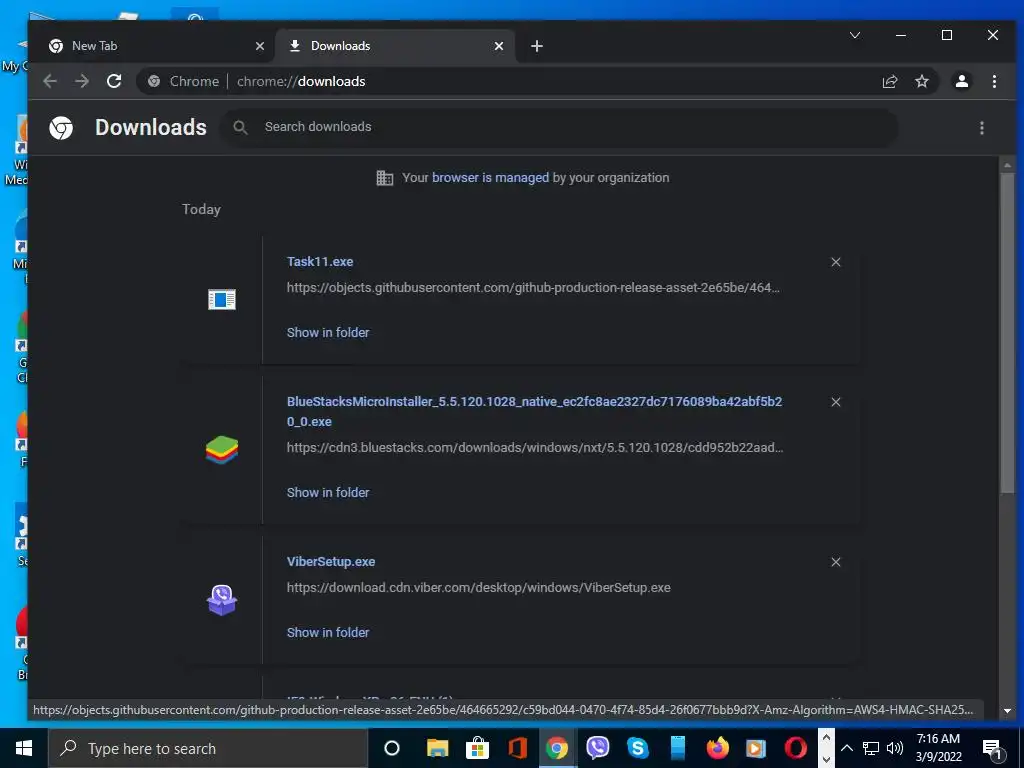
Task: Remove Task11.exe from the list
Action: (x=836, y=262)
